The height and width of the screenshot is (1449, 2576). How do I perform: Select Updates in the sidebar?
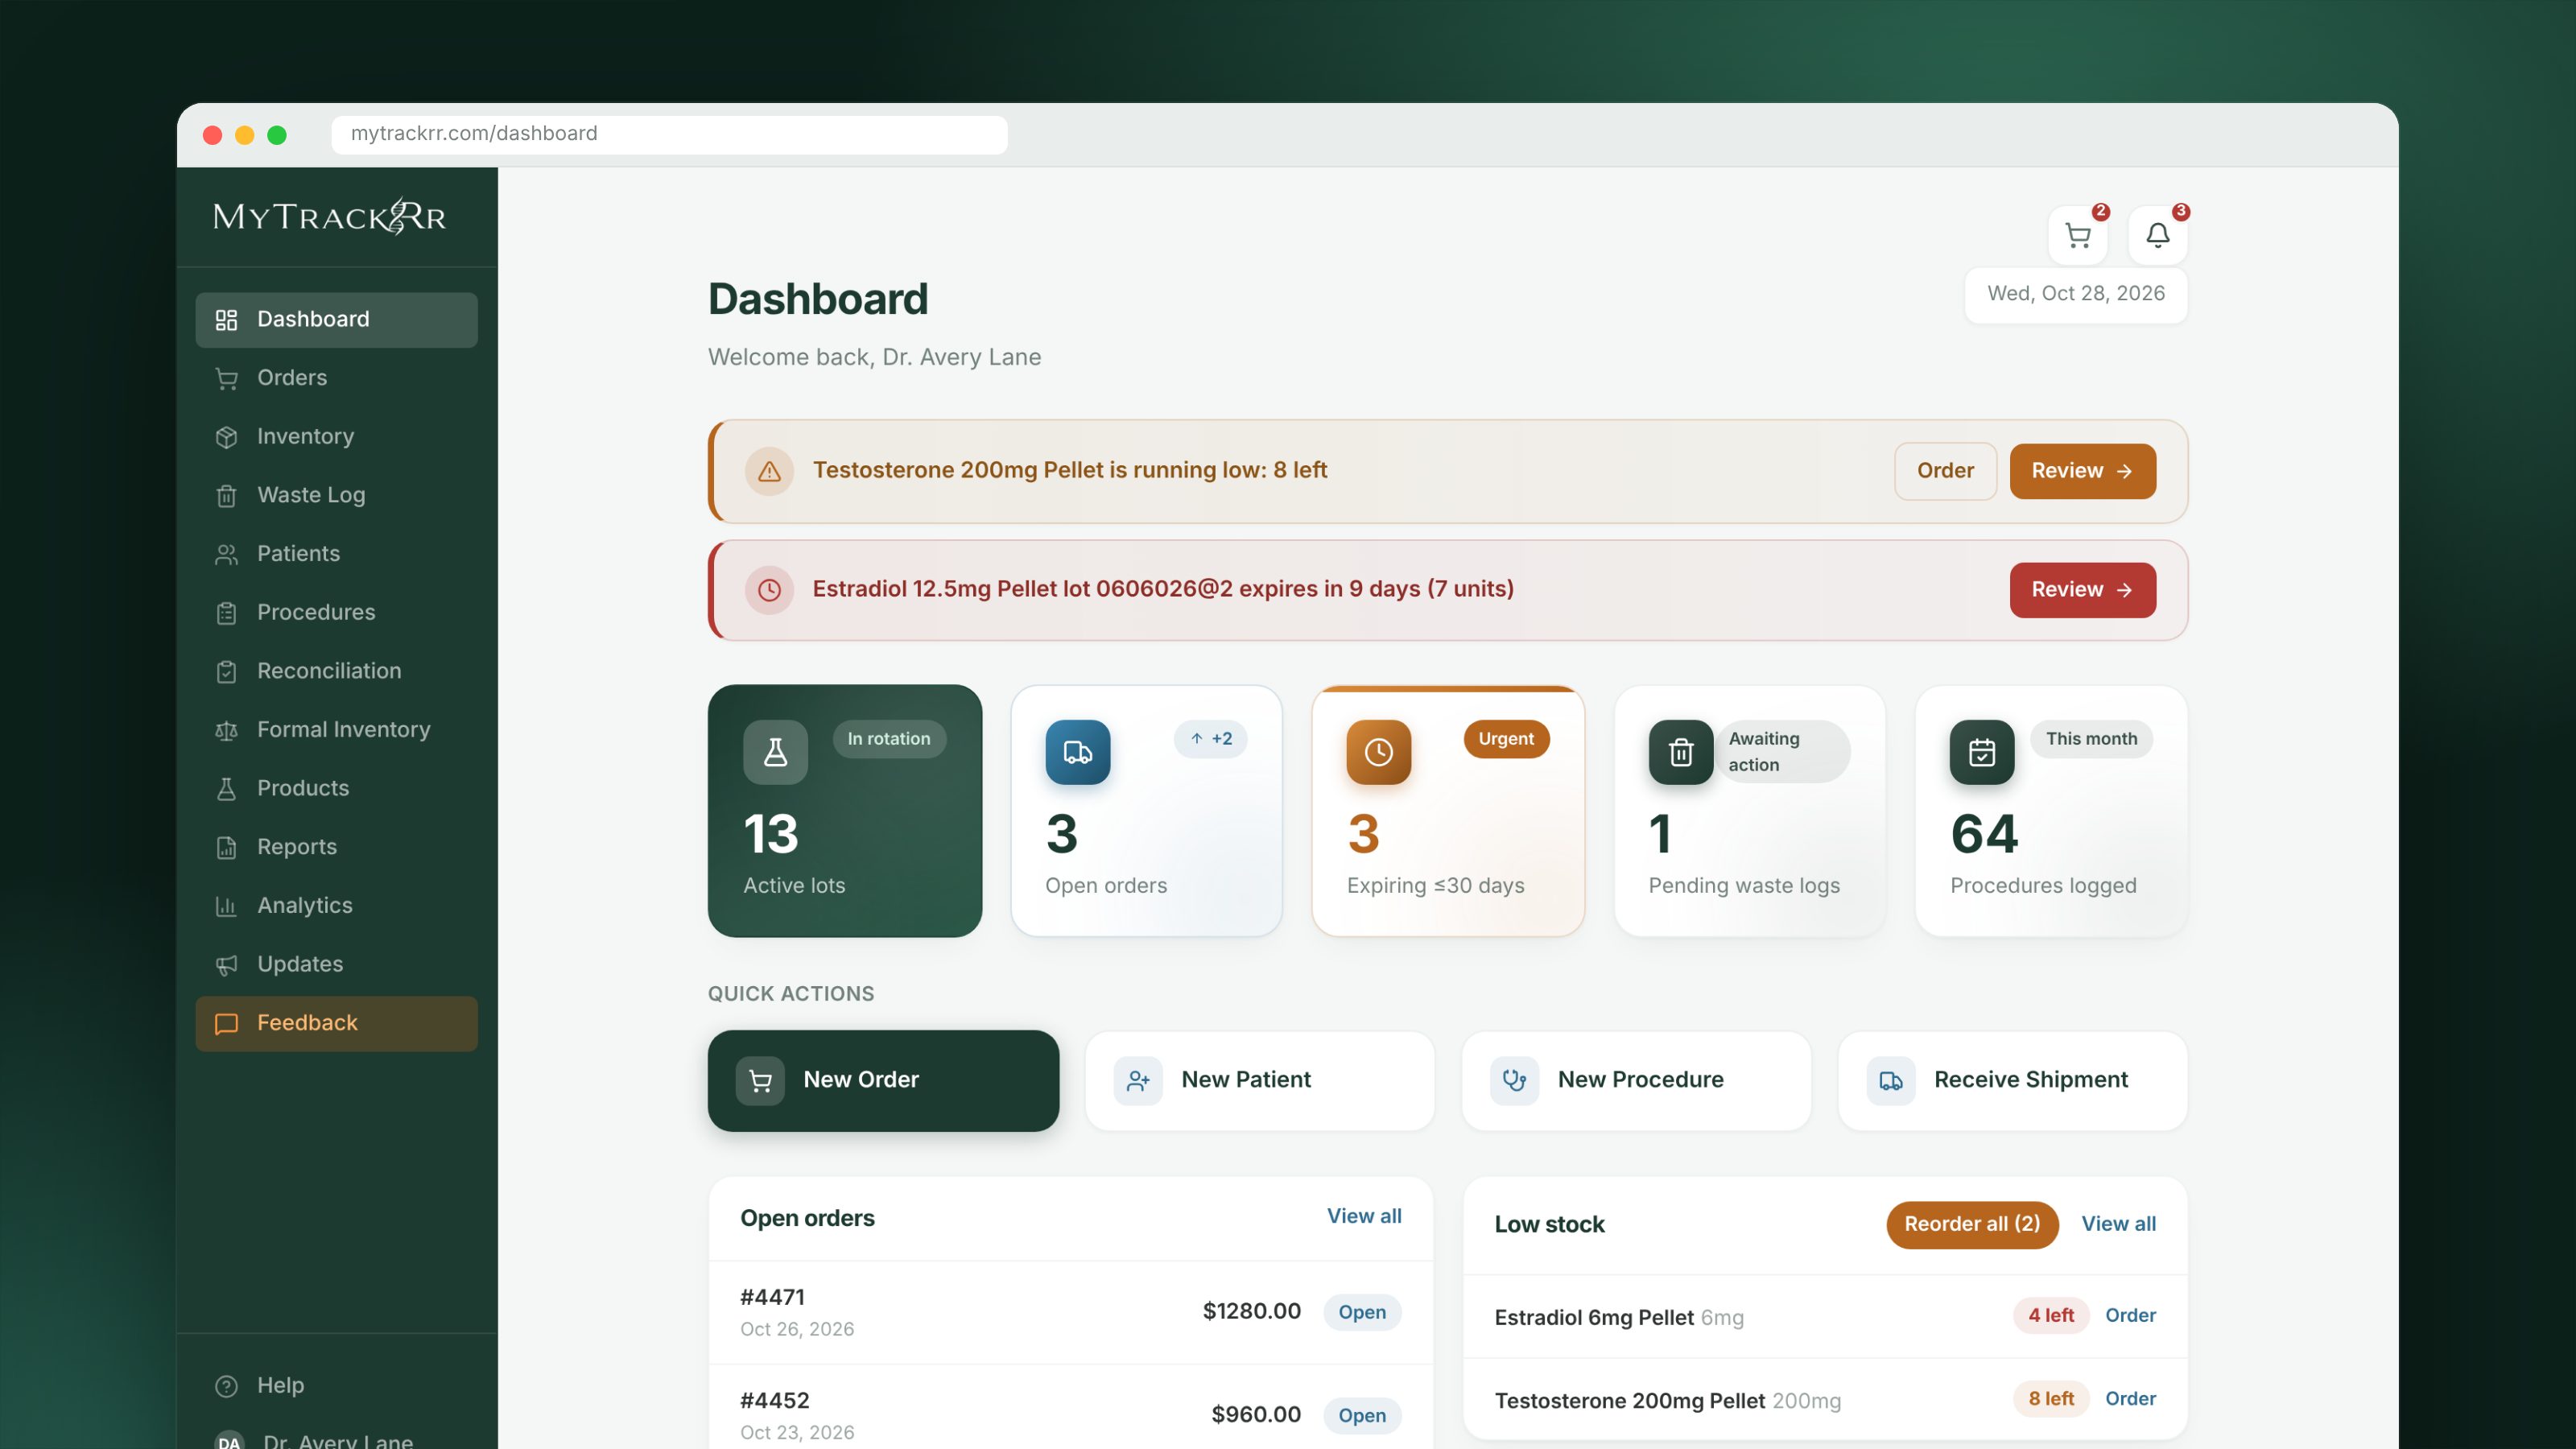[336, 965]
